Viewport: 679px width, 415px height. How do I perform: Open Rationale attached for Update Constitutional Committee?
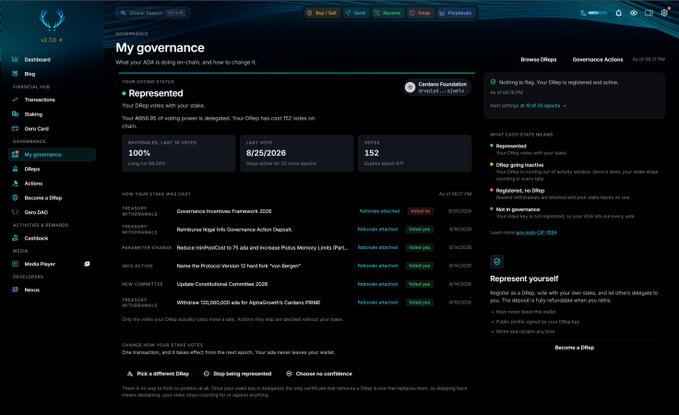(x=378, y=284)
